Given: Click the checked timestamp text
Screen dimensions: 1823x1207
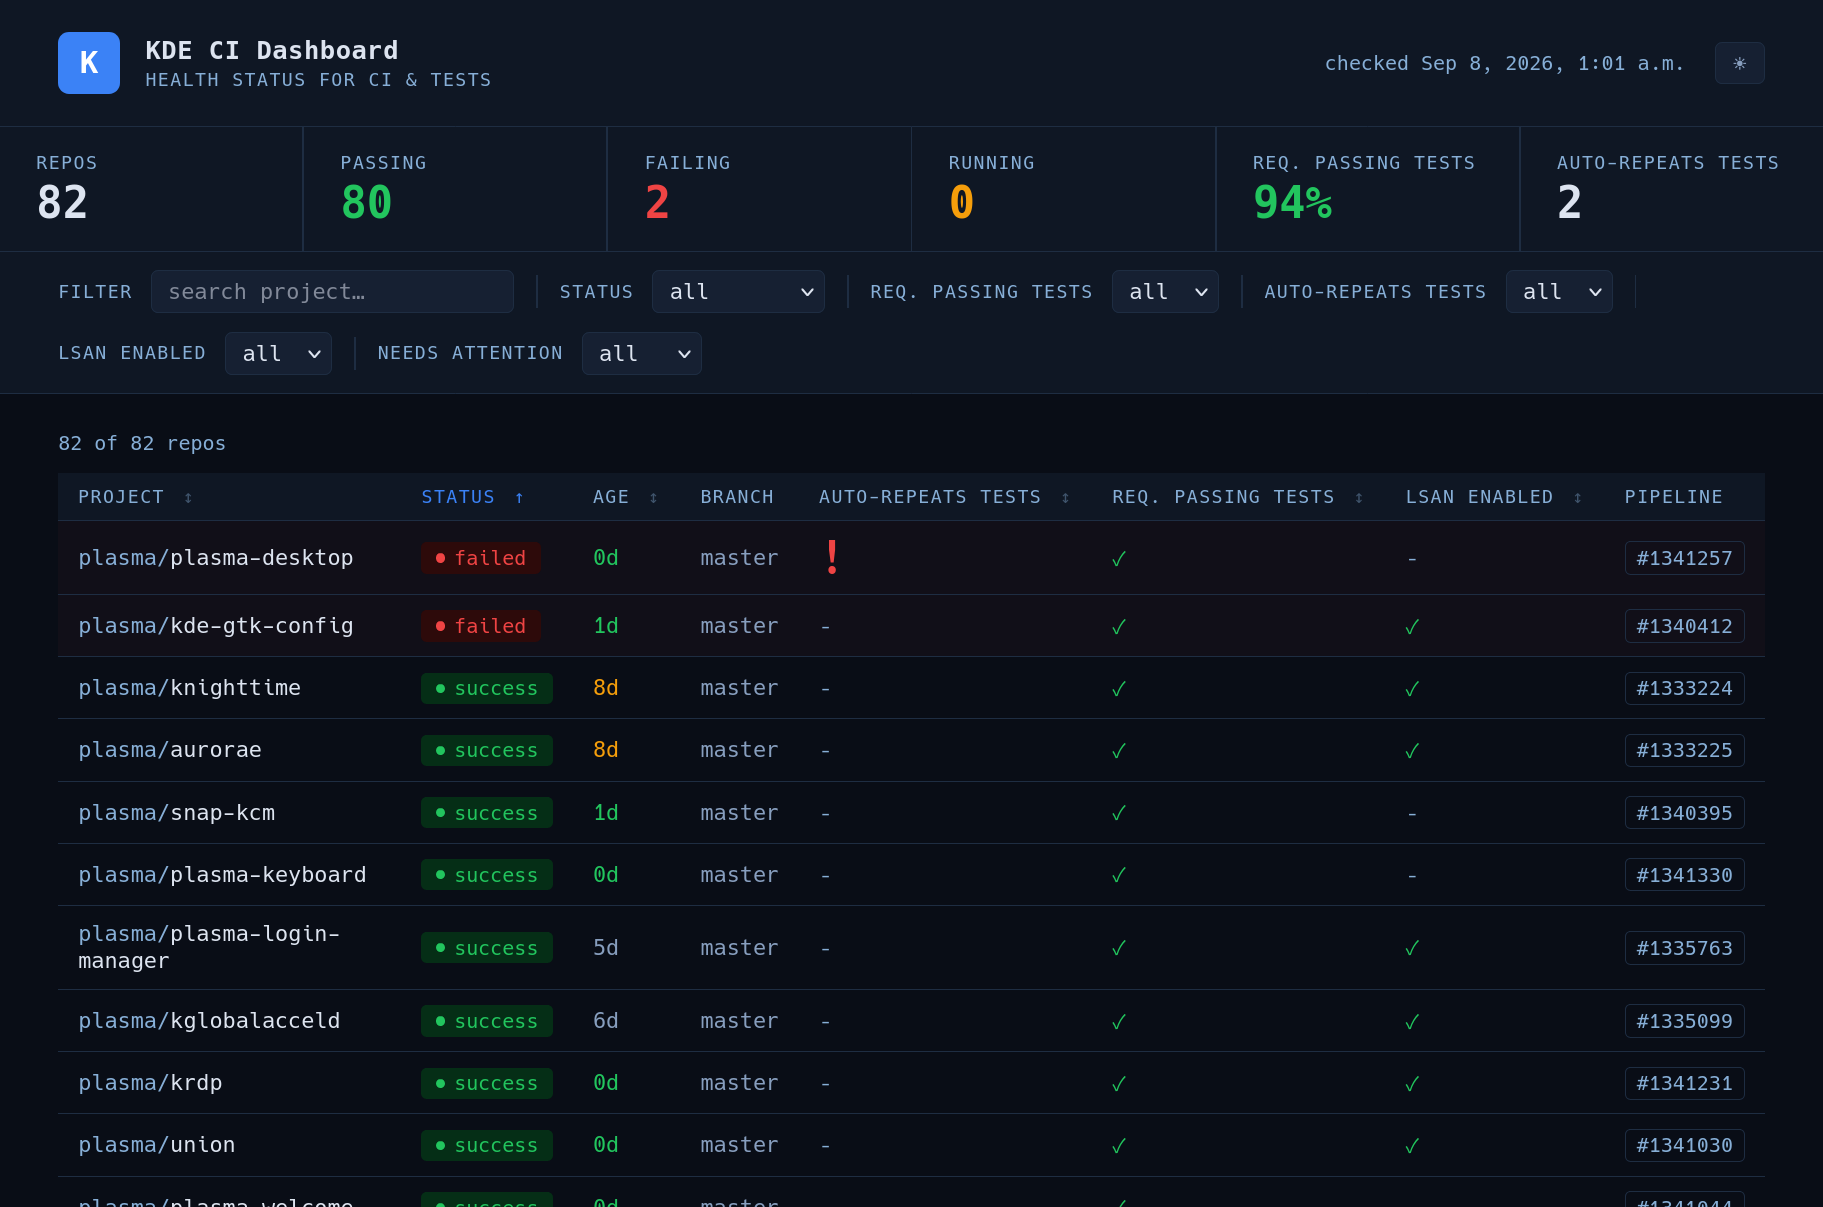Looking at the screenshot, I should pos(1504,63).
